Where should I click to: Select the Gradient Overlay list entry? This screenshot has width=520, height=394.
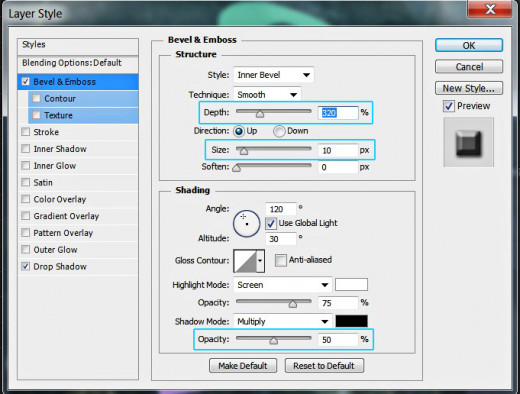click(x=78, y=216)
